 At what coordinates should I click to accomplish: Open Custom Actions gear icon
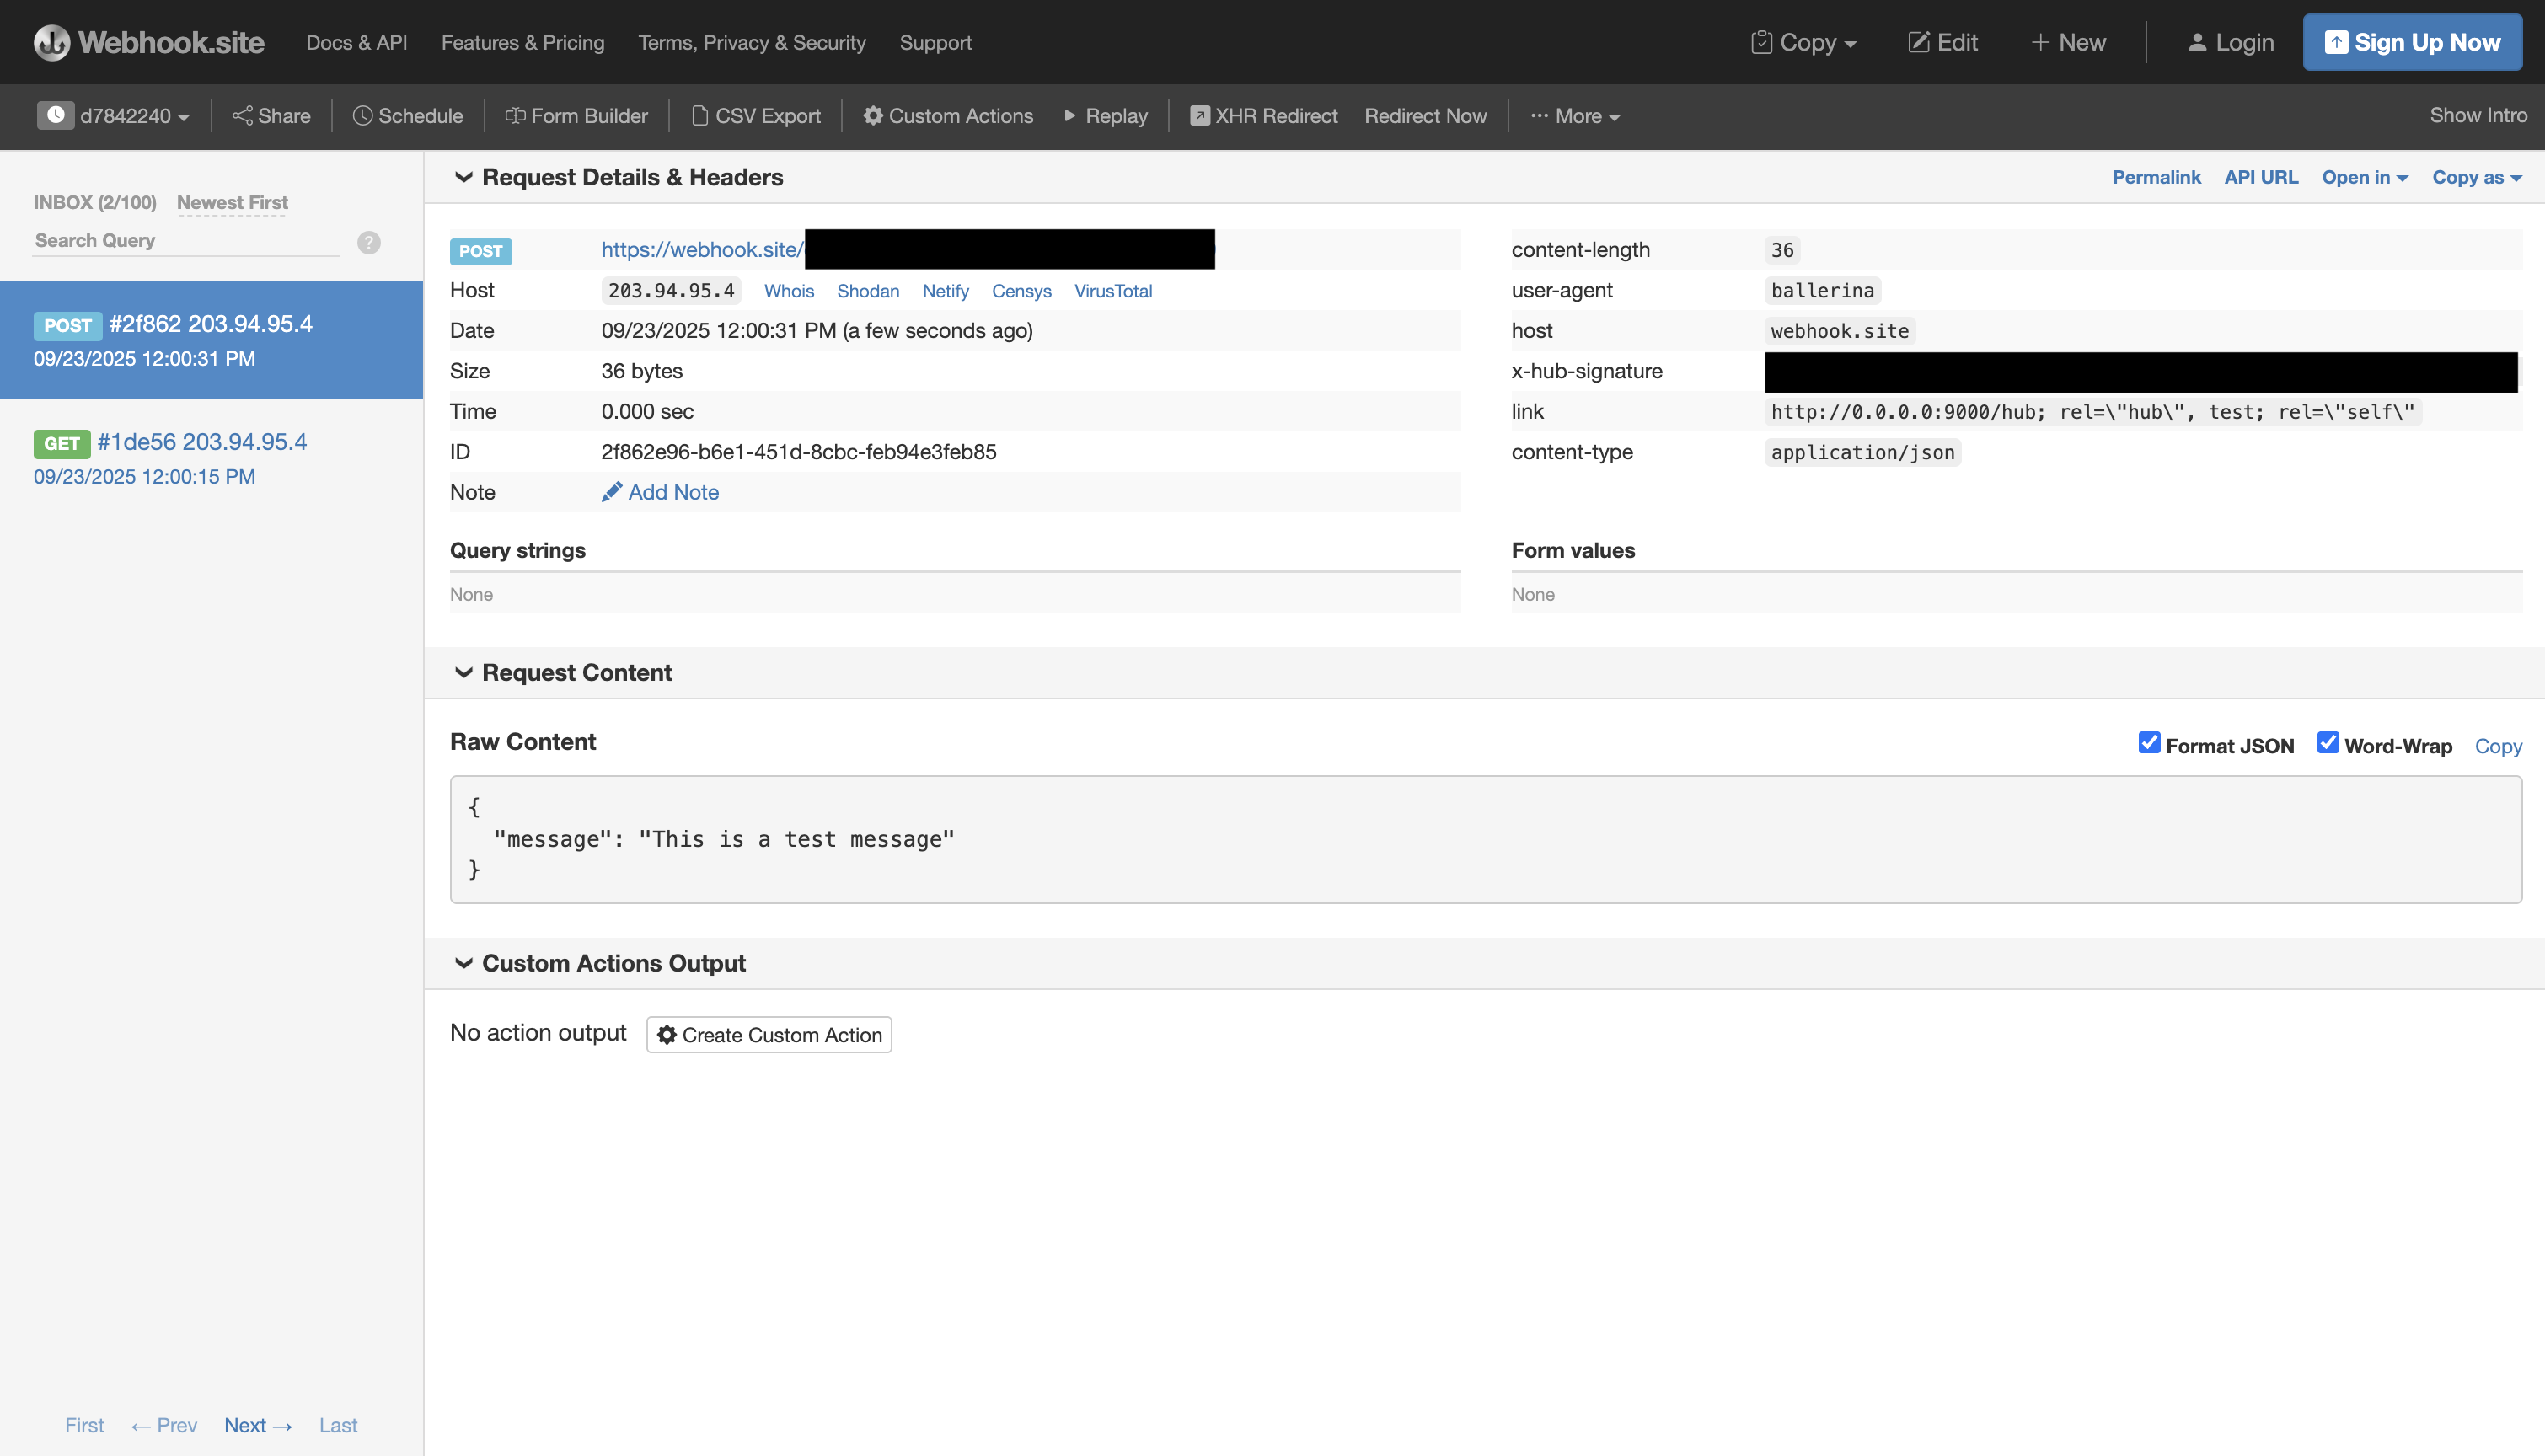point(873,116)
